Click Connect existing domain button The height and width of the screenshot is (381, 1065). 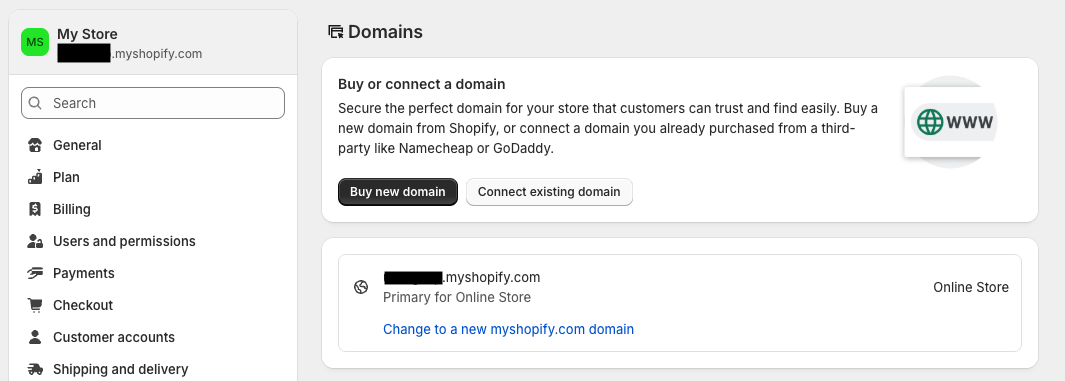(549, 192)
